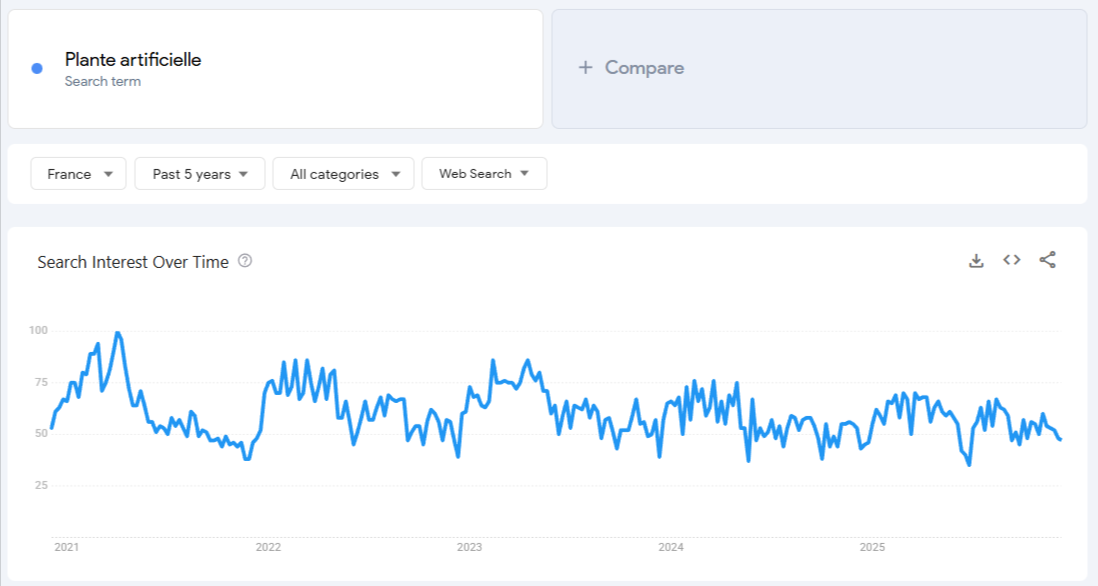Change the Past 5 years time range
This screenshot has height=586, width=1098.
click(199, 173)
